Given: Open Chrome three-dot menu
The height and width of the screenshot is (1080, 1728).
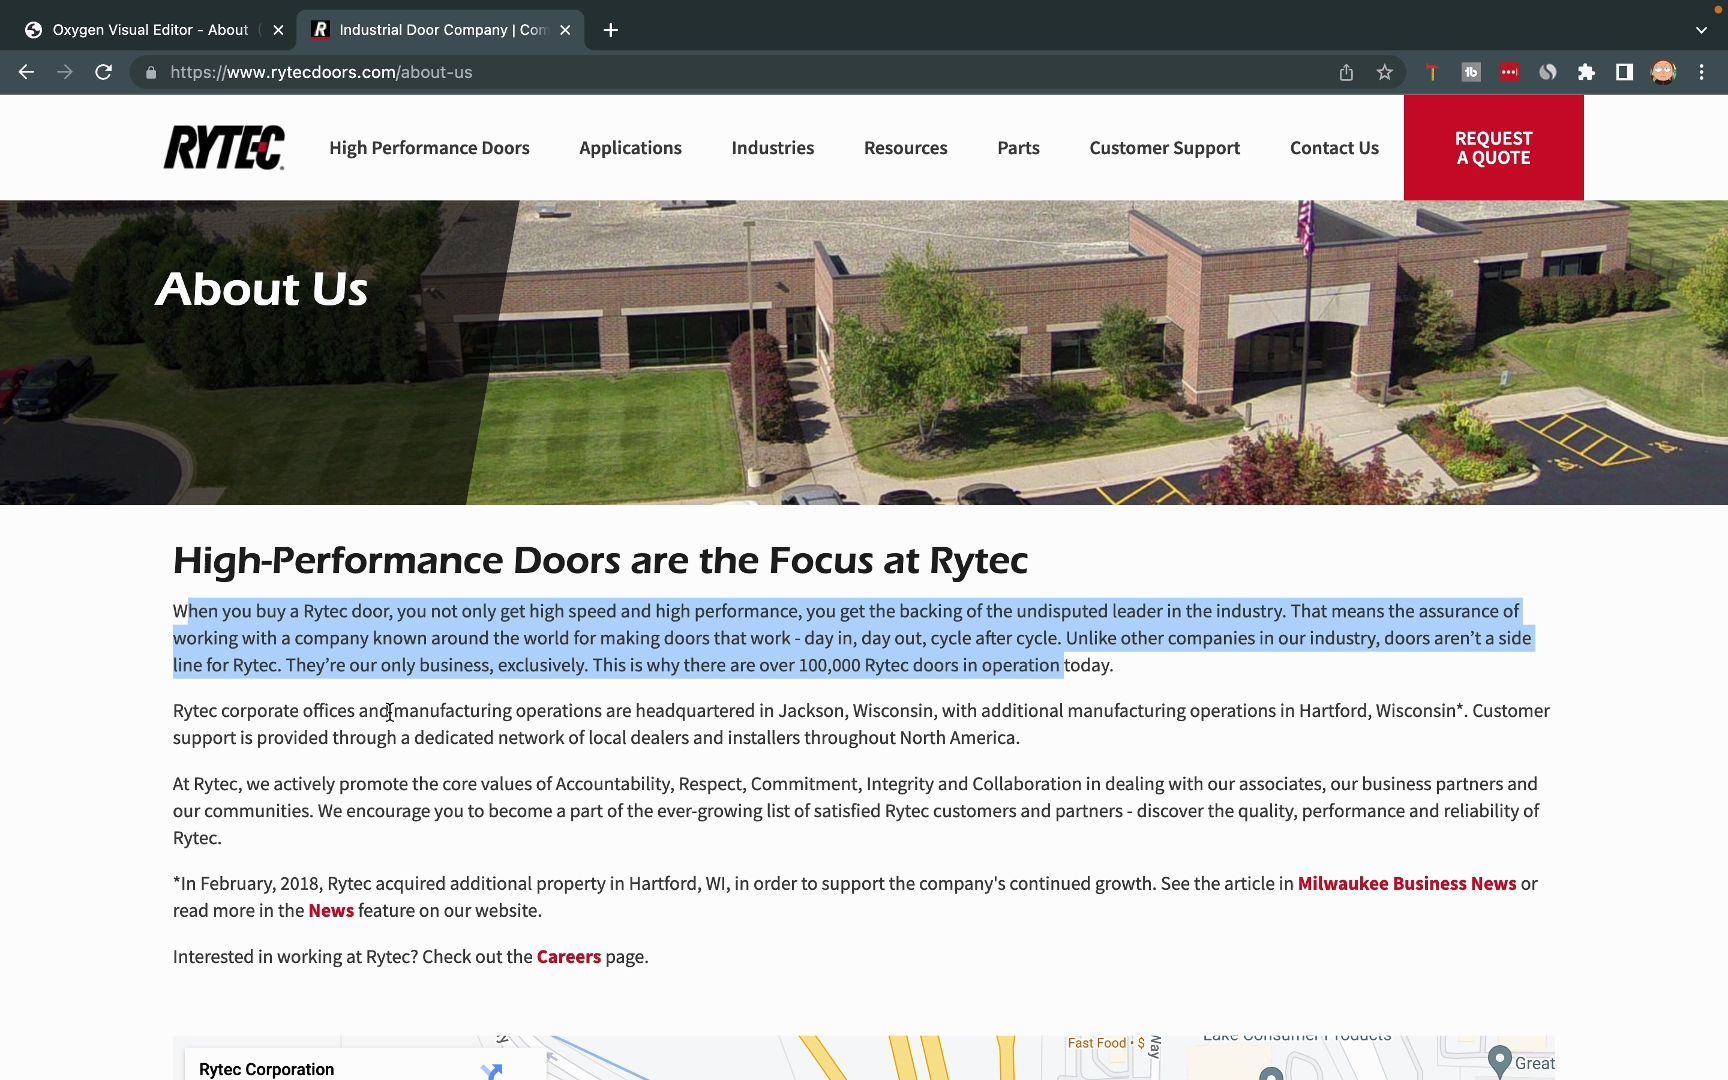Looking at the screenshot, I should point(1701,72).
